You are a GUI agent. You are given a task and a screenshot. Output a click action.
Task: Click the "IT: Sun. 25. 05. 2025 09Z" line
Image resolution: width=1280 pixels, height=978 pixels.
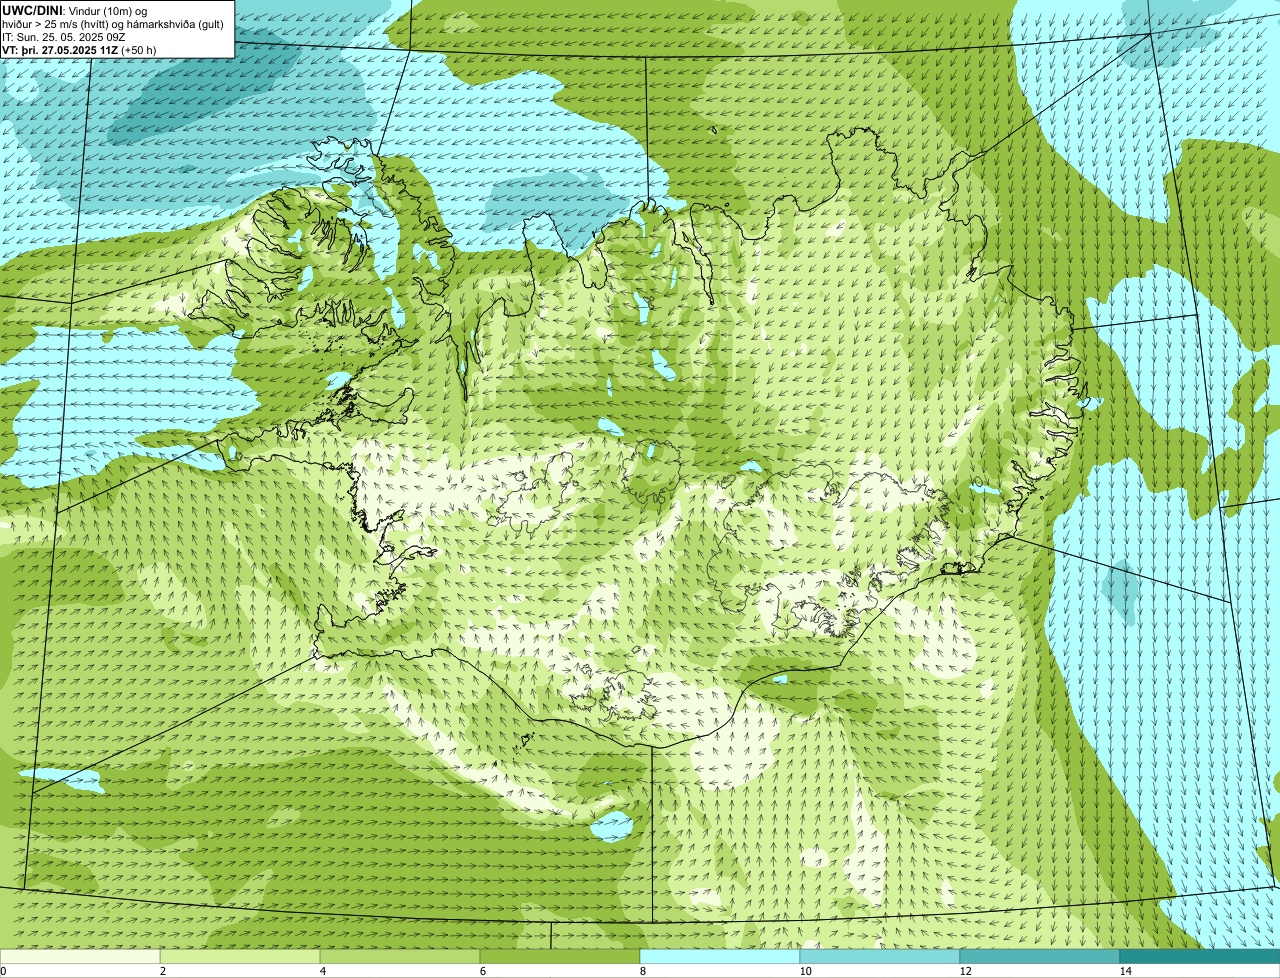63,36
